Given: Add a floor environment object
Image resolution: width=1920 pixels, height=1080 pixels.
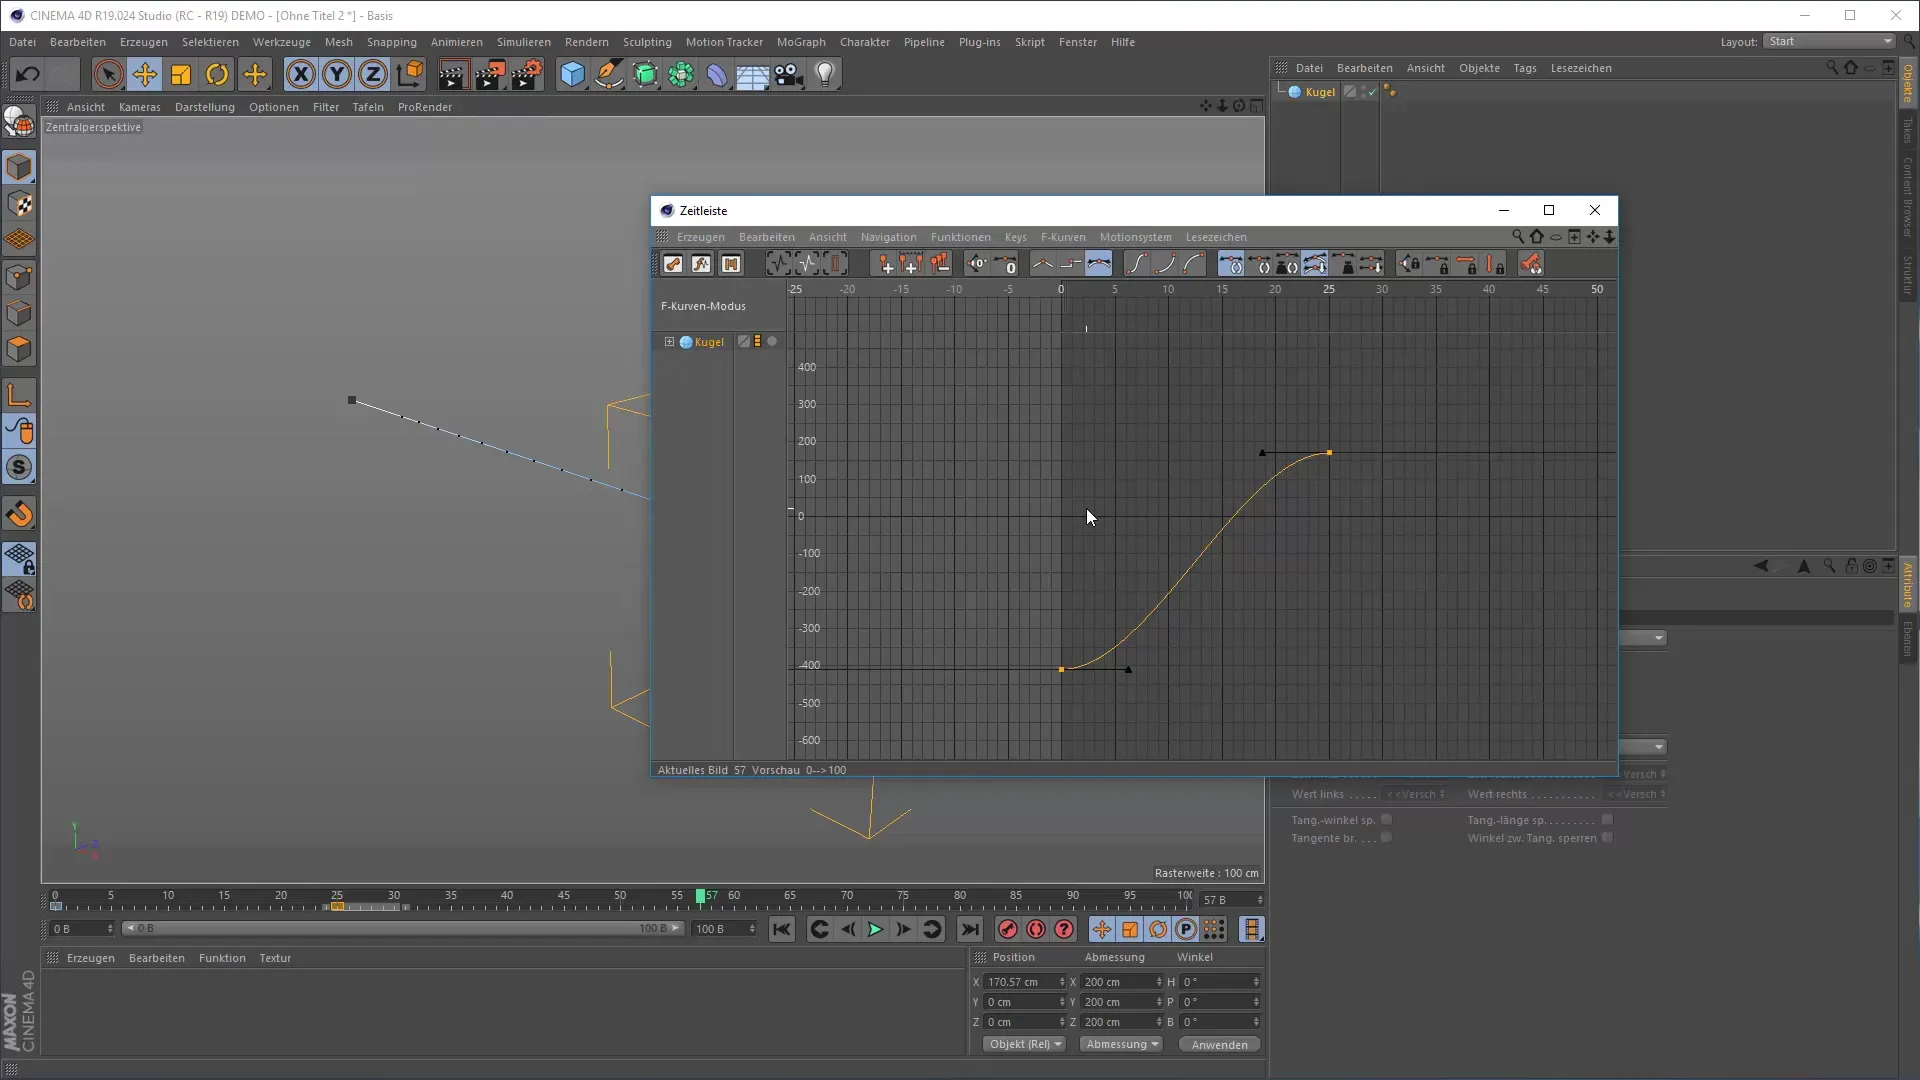Looking at the screenshot, I should tap(753, 74).
